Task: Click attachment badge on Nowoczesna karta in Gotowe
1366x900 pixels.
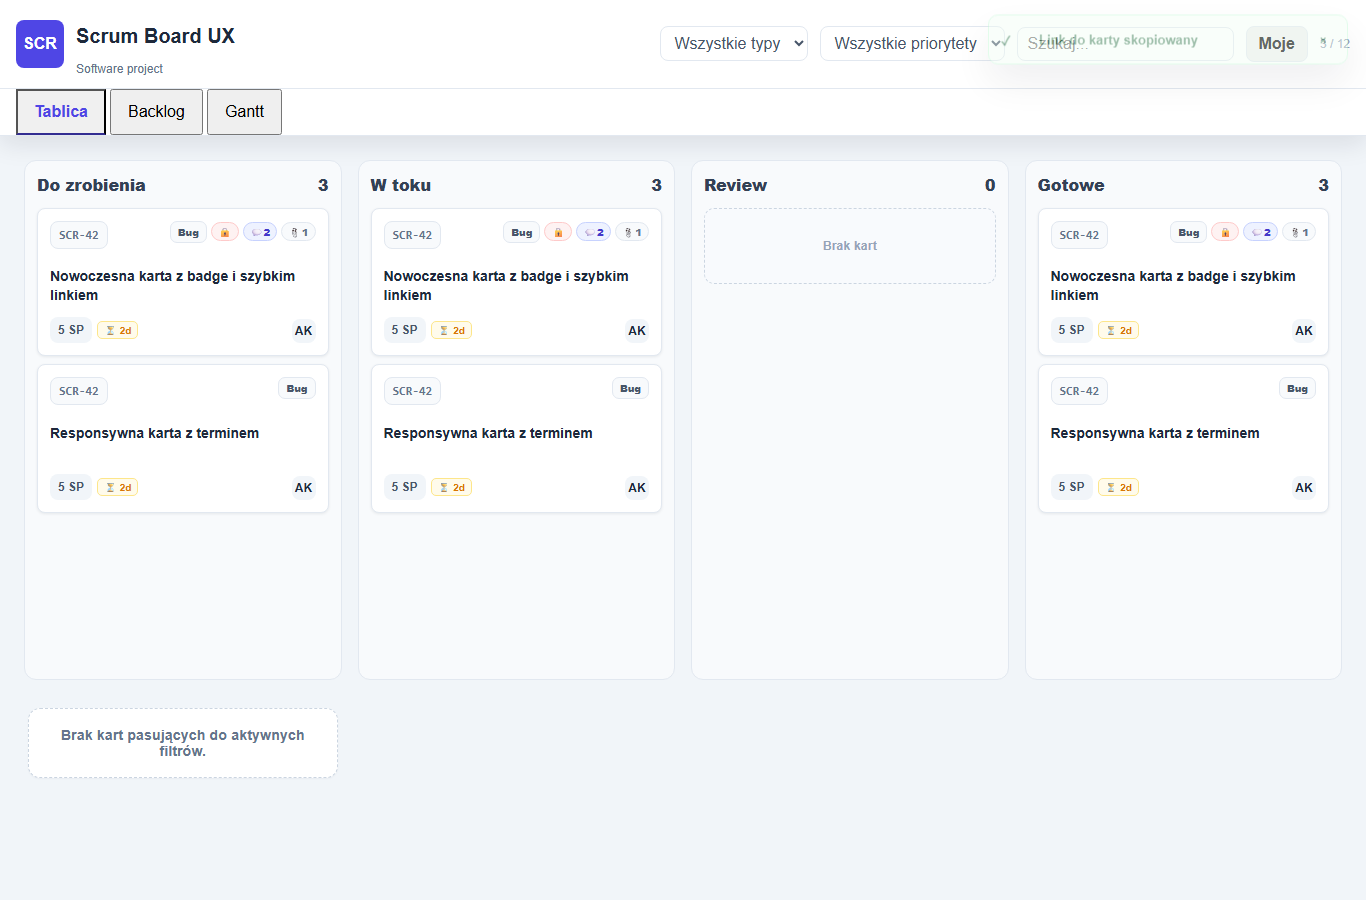Action: pos(1299,232)
